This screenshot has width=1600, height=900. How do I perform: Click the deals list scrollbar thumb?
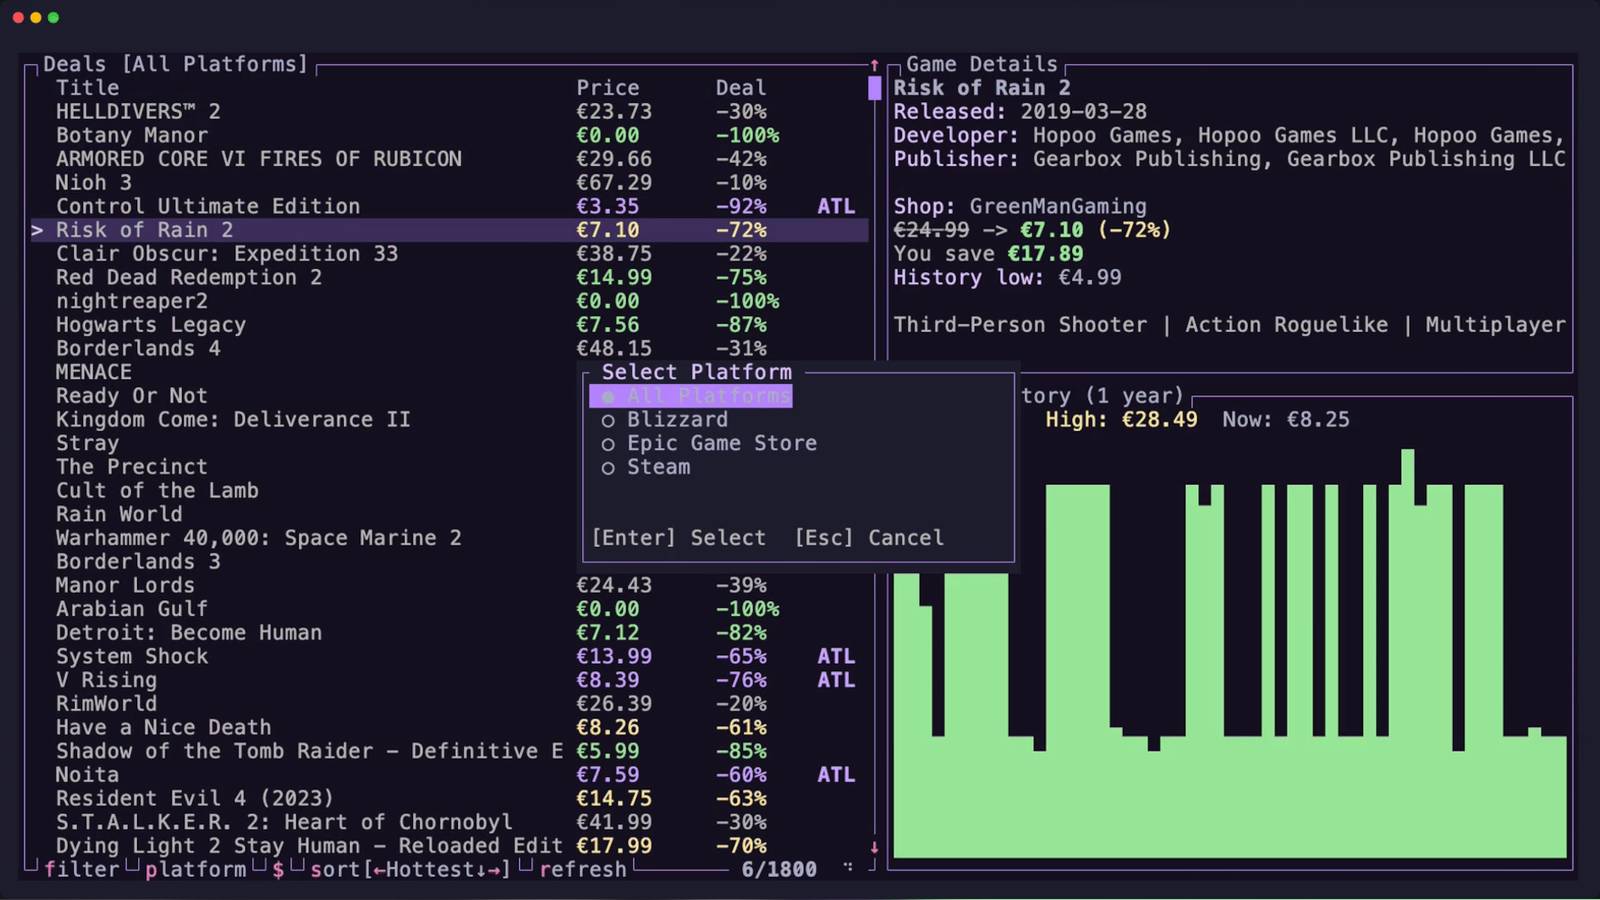pos(874,88)
